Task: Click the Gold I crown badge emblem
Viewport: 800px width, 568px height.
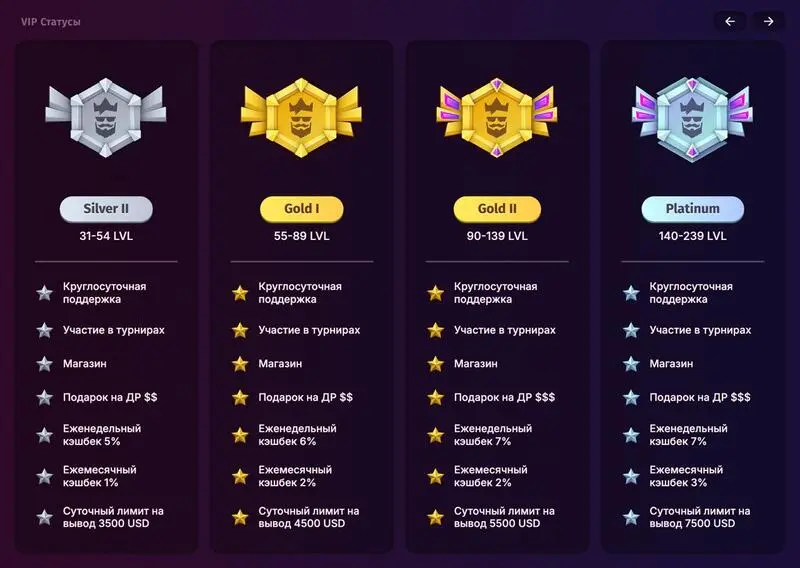Action: (x=301, y=114)
